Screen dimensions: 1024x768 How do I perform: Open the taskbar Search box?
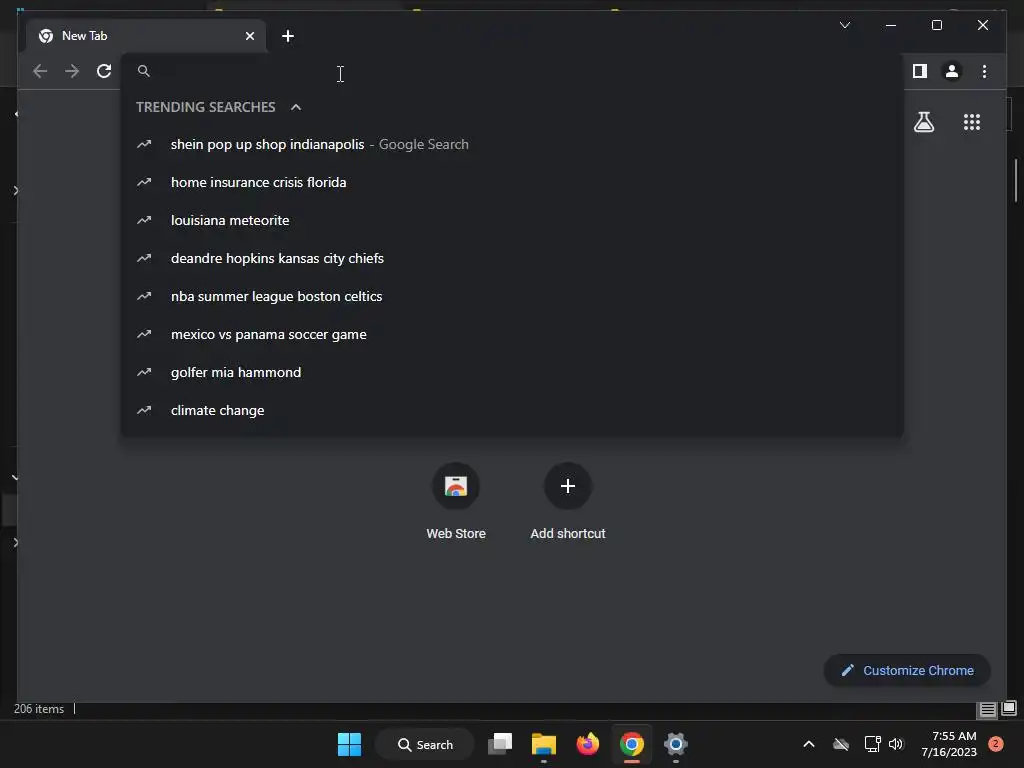tap(425, 744)
